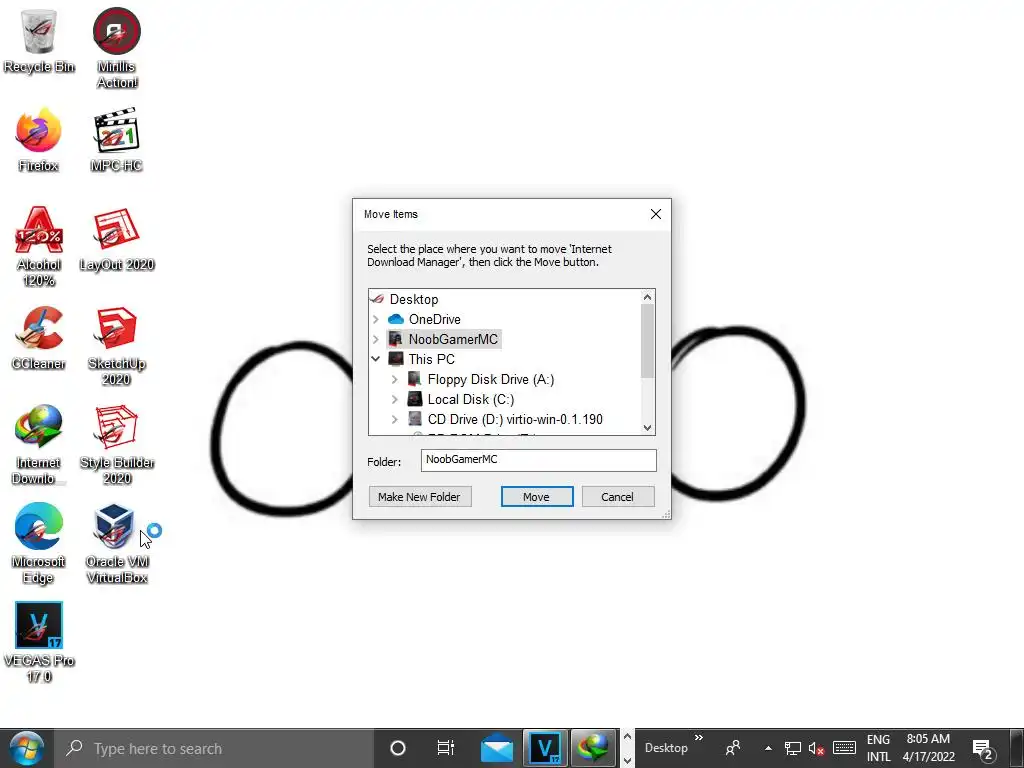Select NoobGamerMC in the folder tree
The height and width of the screenshot is (768, 1024).
click(x=453, y=340)
